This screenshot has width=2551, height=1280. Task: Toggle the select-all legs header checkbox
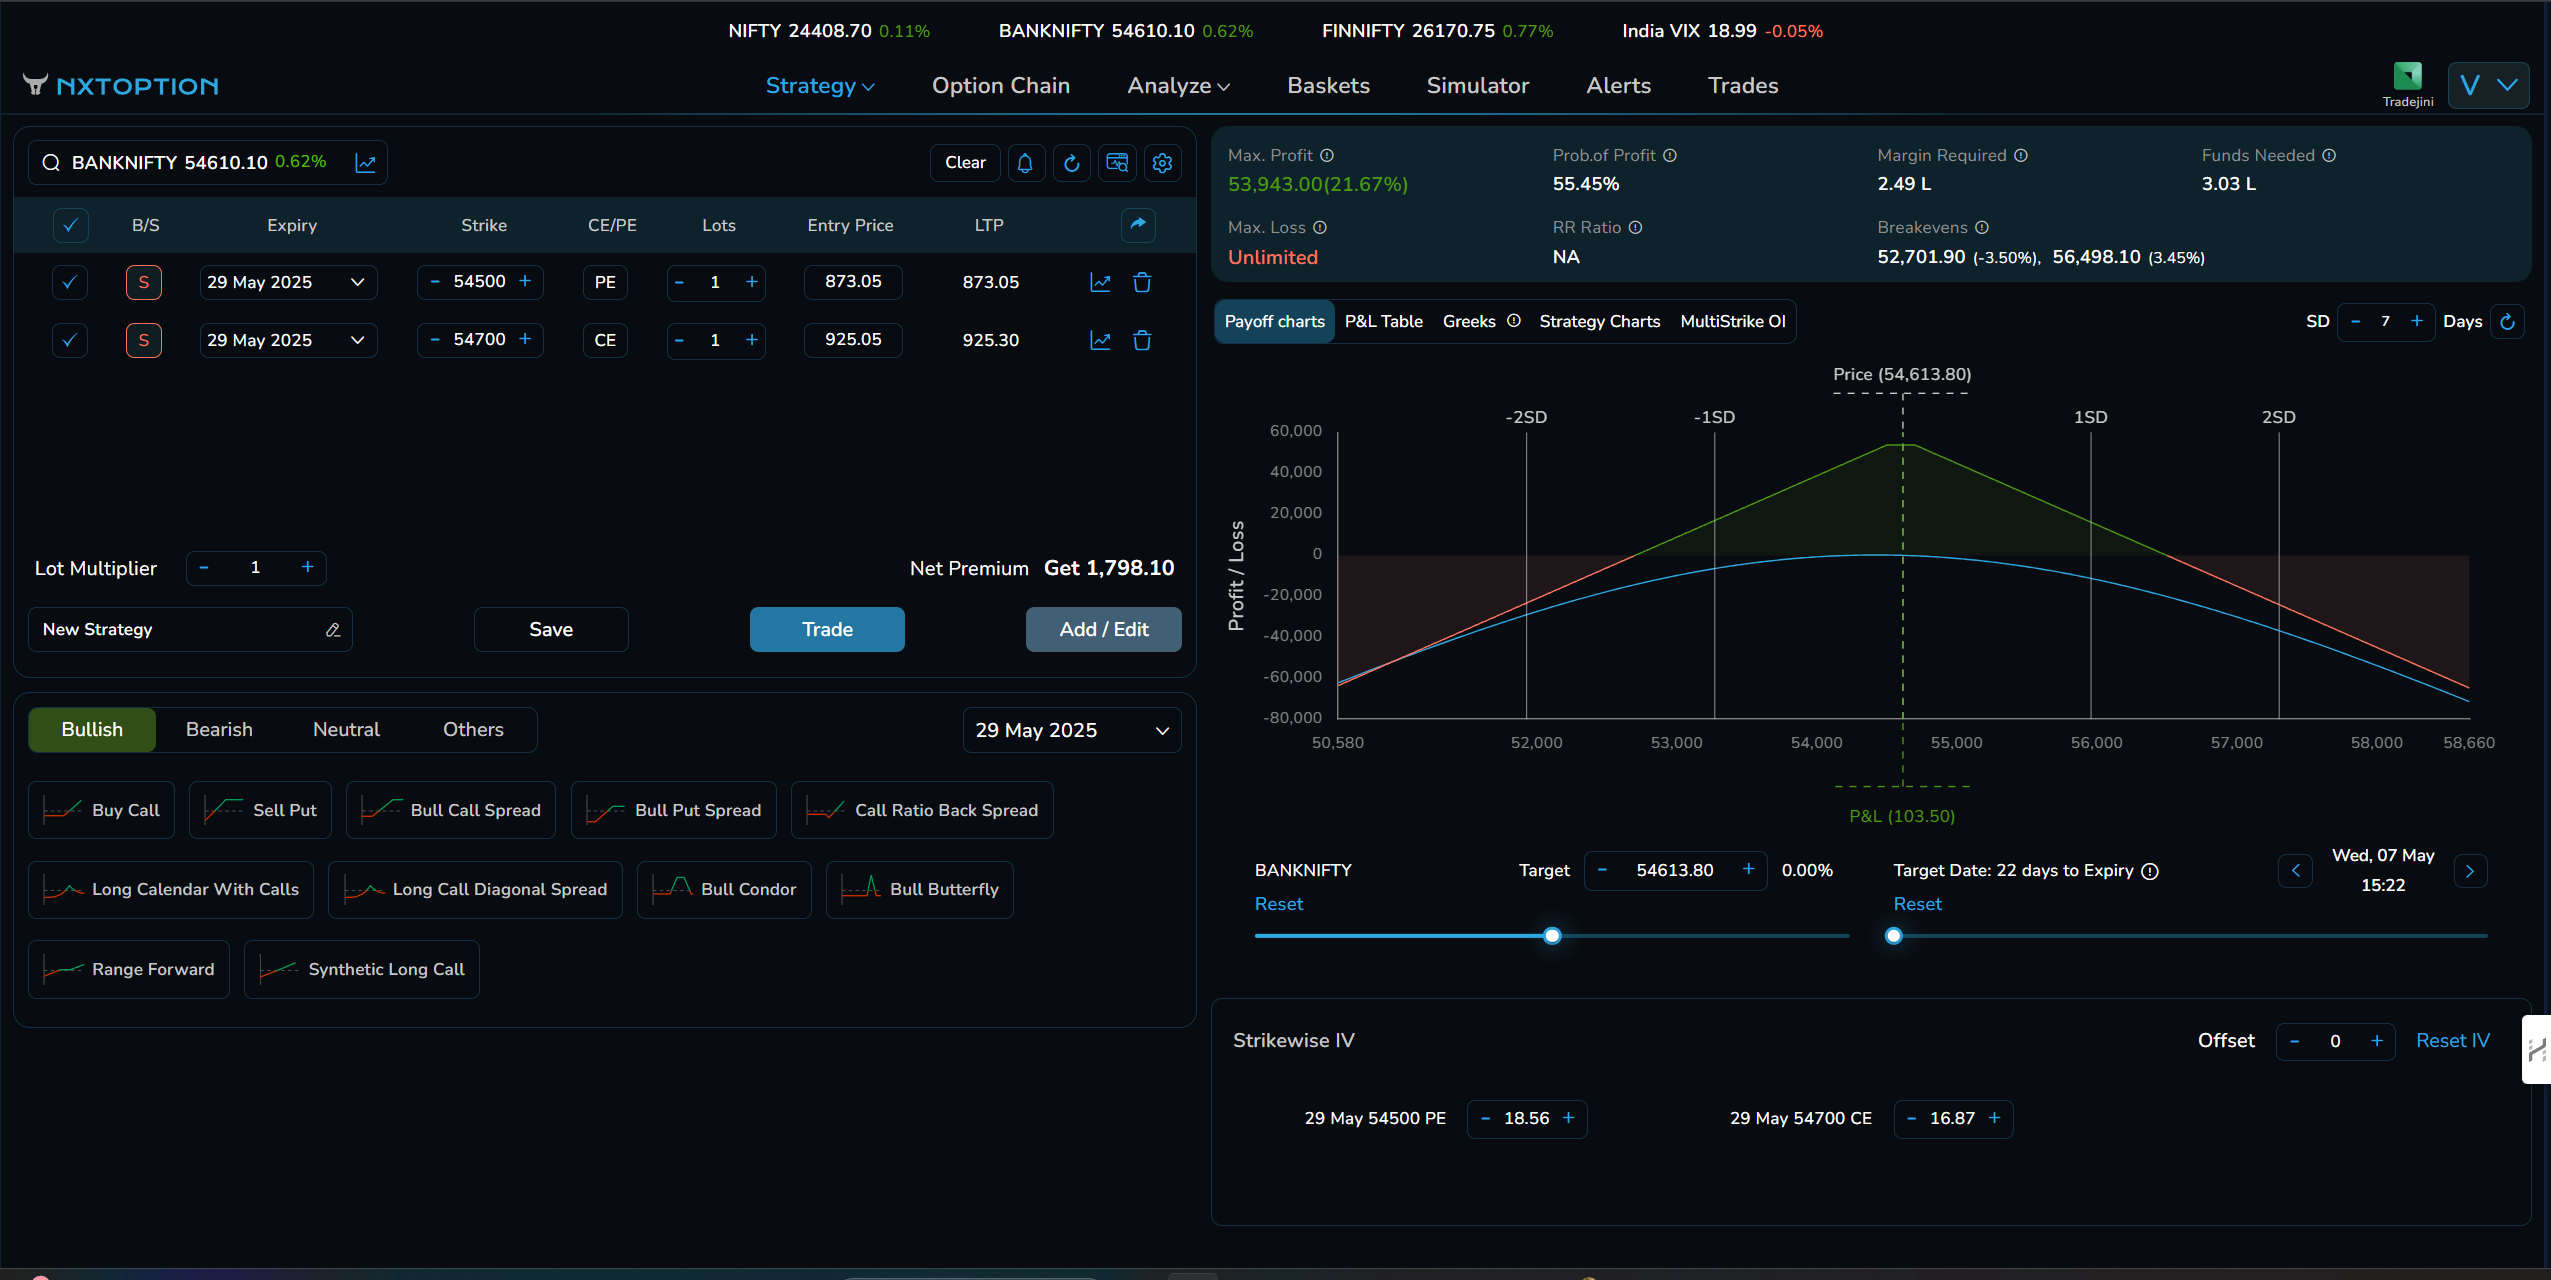70,225
